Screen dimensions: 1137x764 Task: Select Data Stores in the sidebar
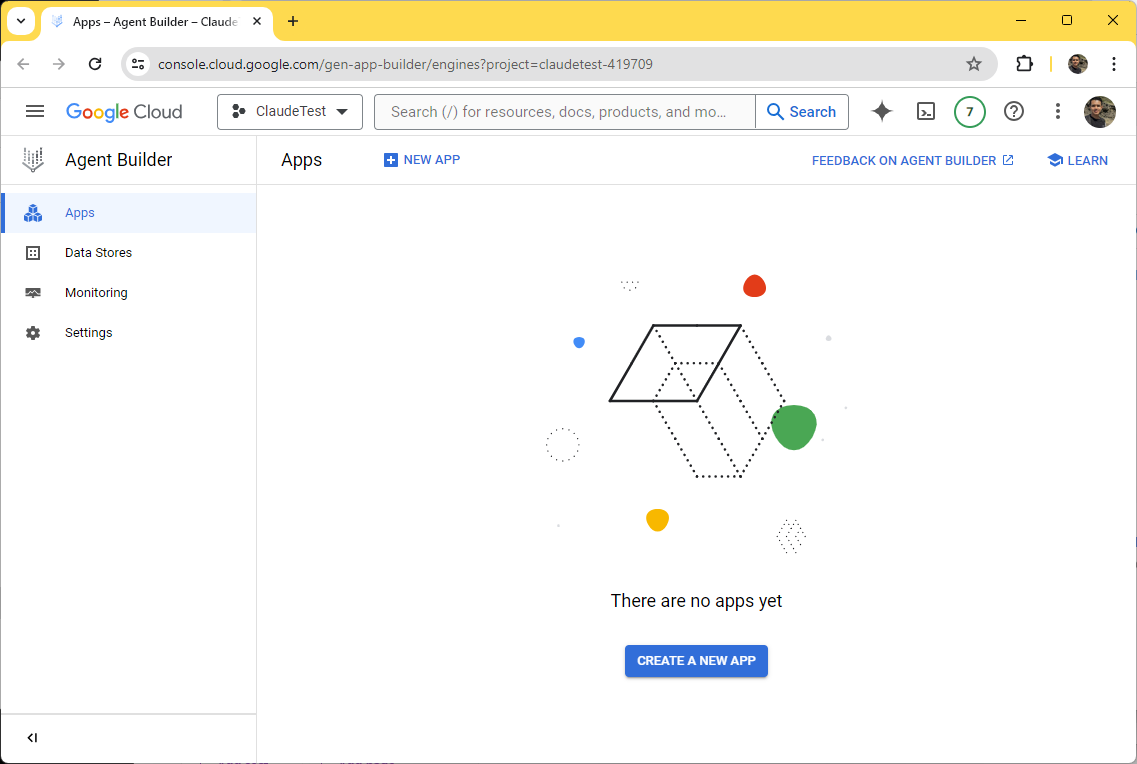pyautogui.click(x=98, y=252)
